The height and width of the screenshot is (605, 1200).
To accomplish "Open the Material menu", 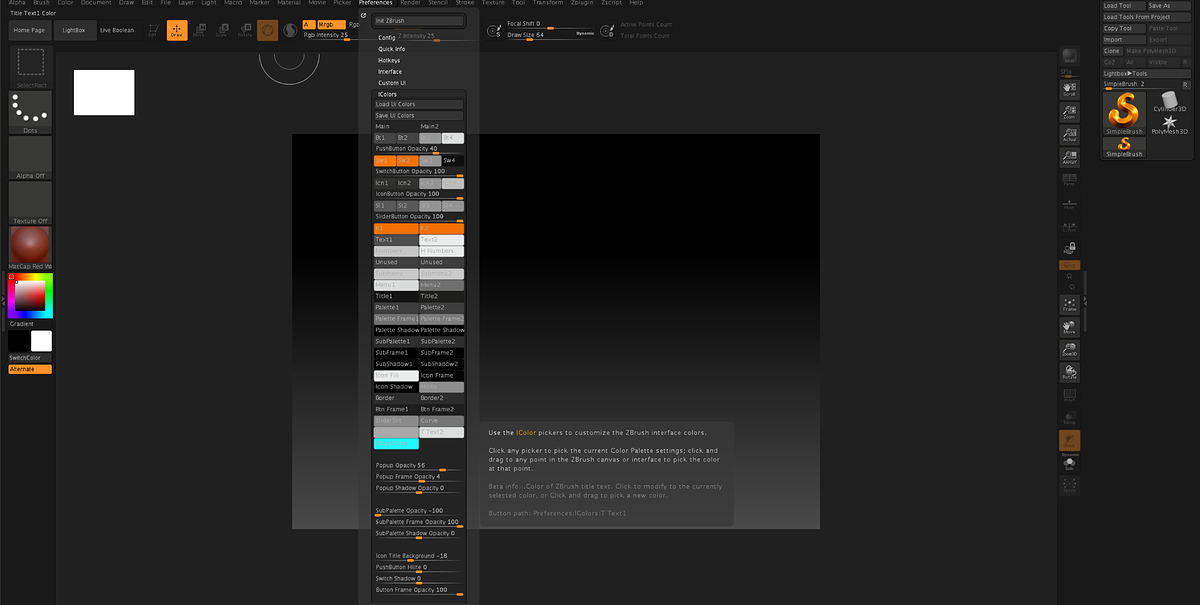I will (x=289, y=3).
